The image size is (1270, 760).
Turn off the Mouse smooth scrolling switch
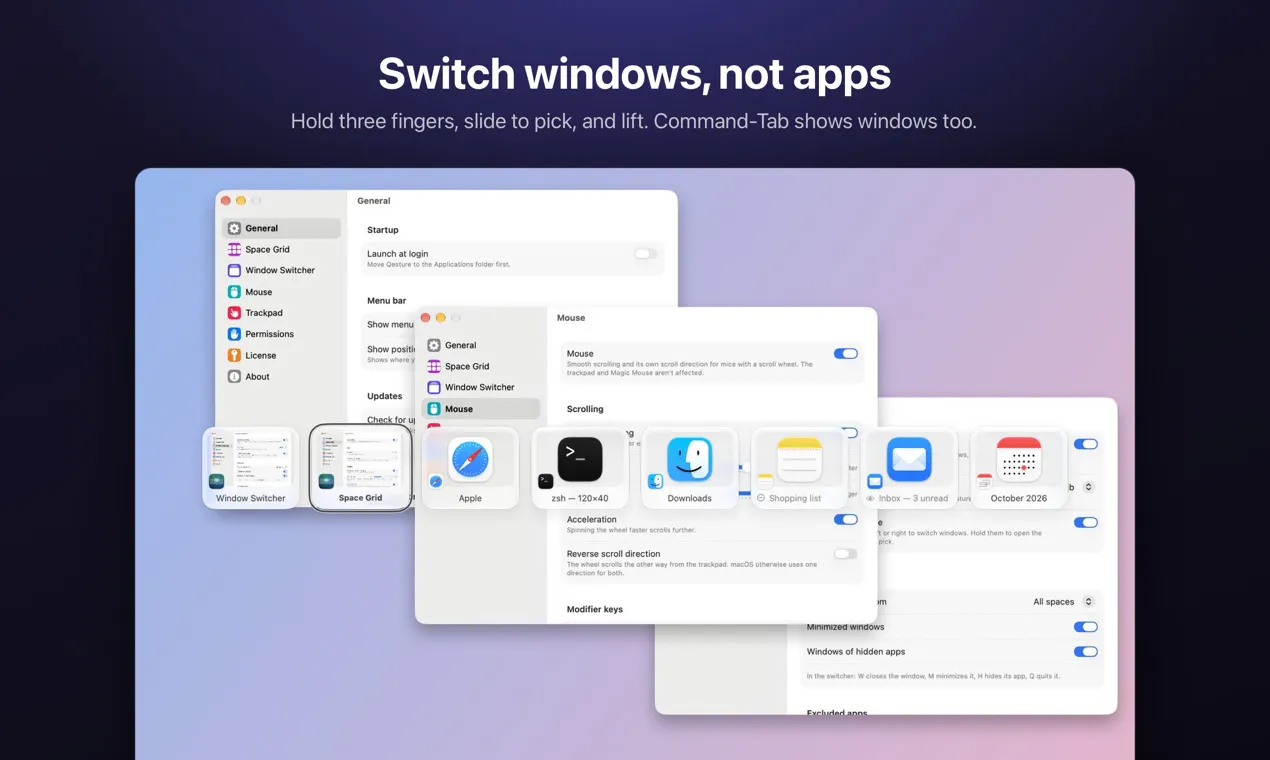846,353
